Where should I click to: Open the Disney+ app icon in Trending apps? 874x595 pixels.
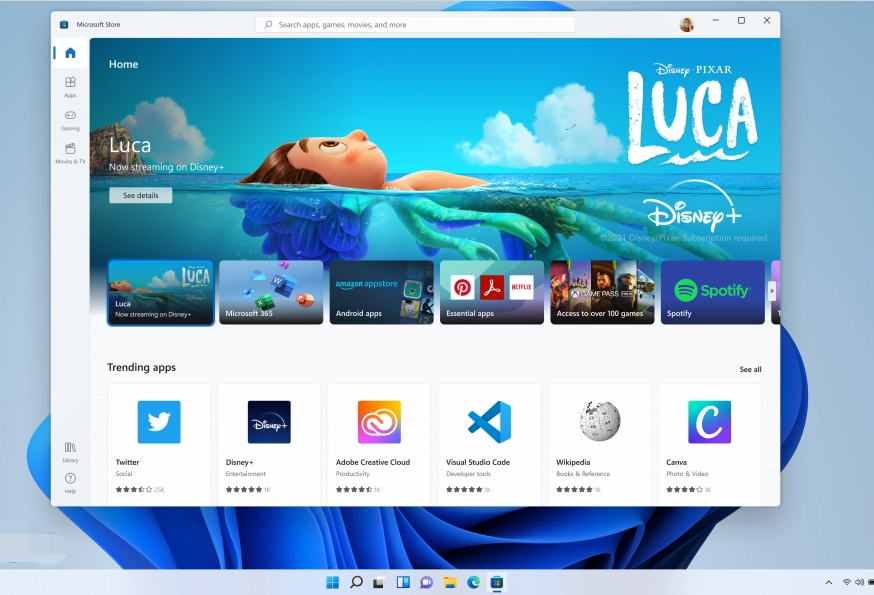(x=269, y=422)
